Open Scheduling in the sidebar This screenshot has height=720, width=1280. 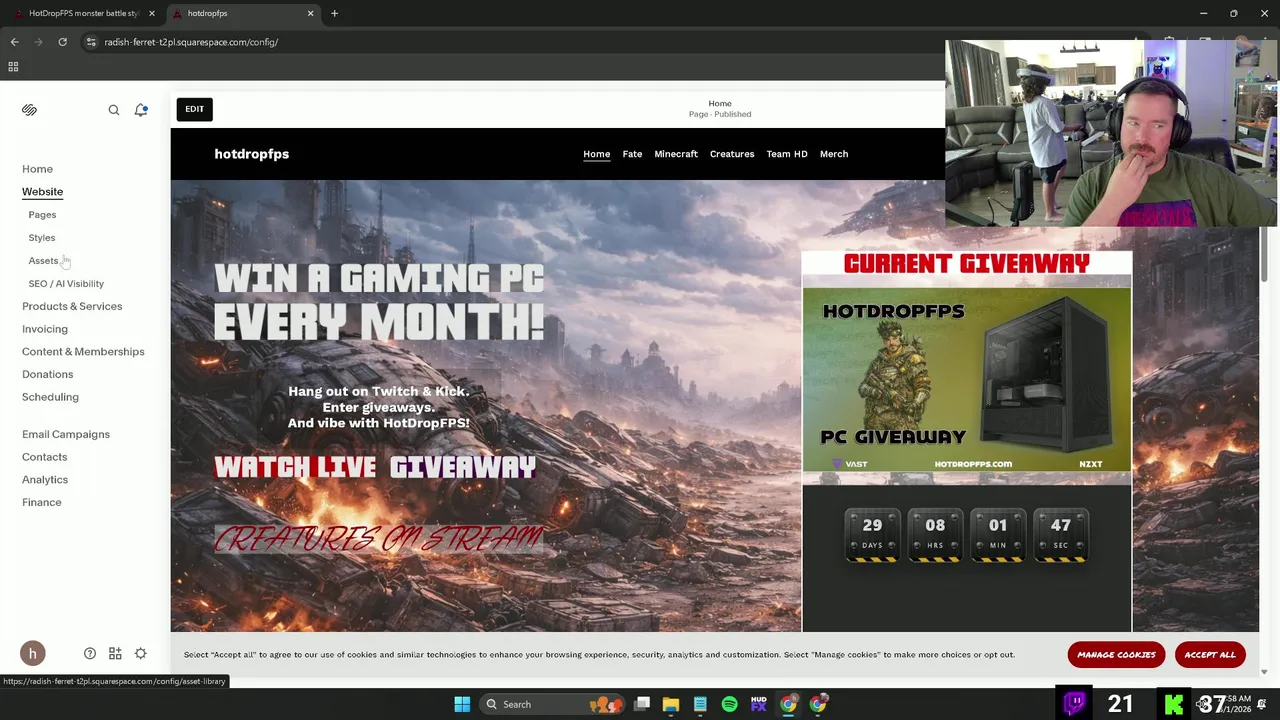coord(50,397)
